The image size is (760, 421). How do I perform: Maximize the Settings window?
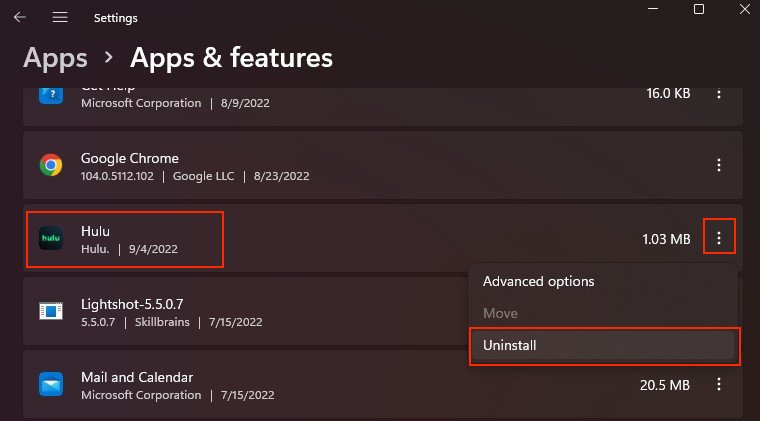click(x=698, y=9)
